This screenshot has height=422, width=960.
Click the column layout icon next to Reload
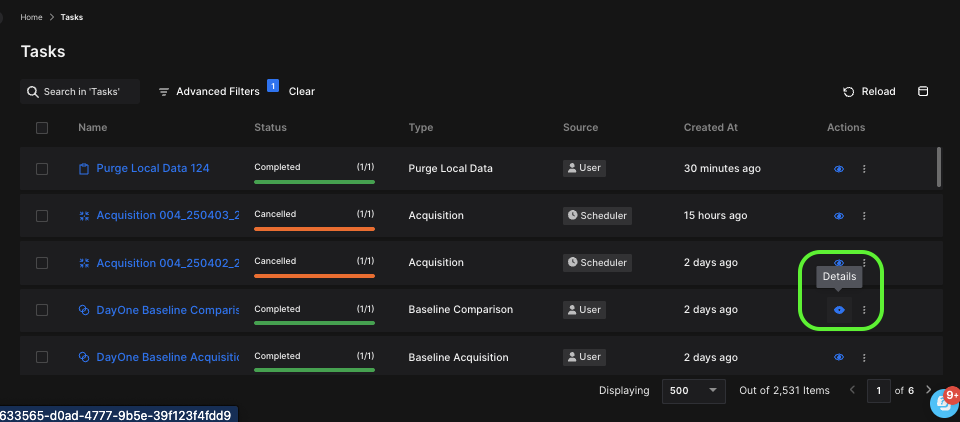(923, 91)
